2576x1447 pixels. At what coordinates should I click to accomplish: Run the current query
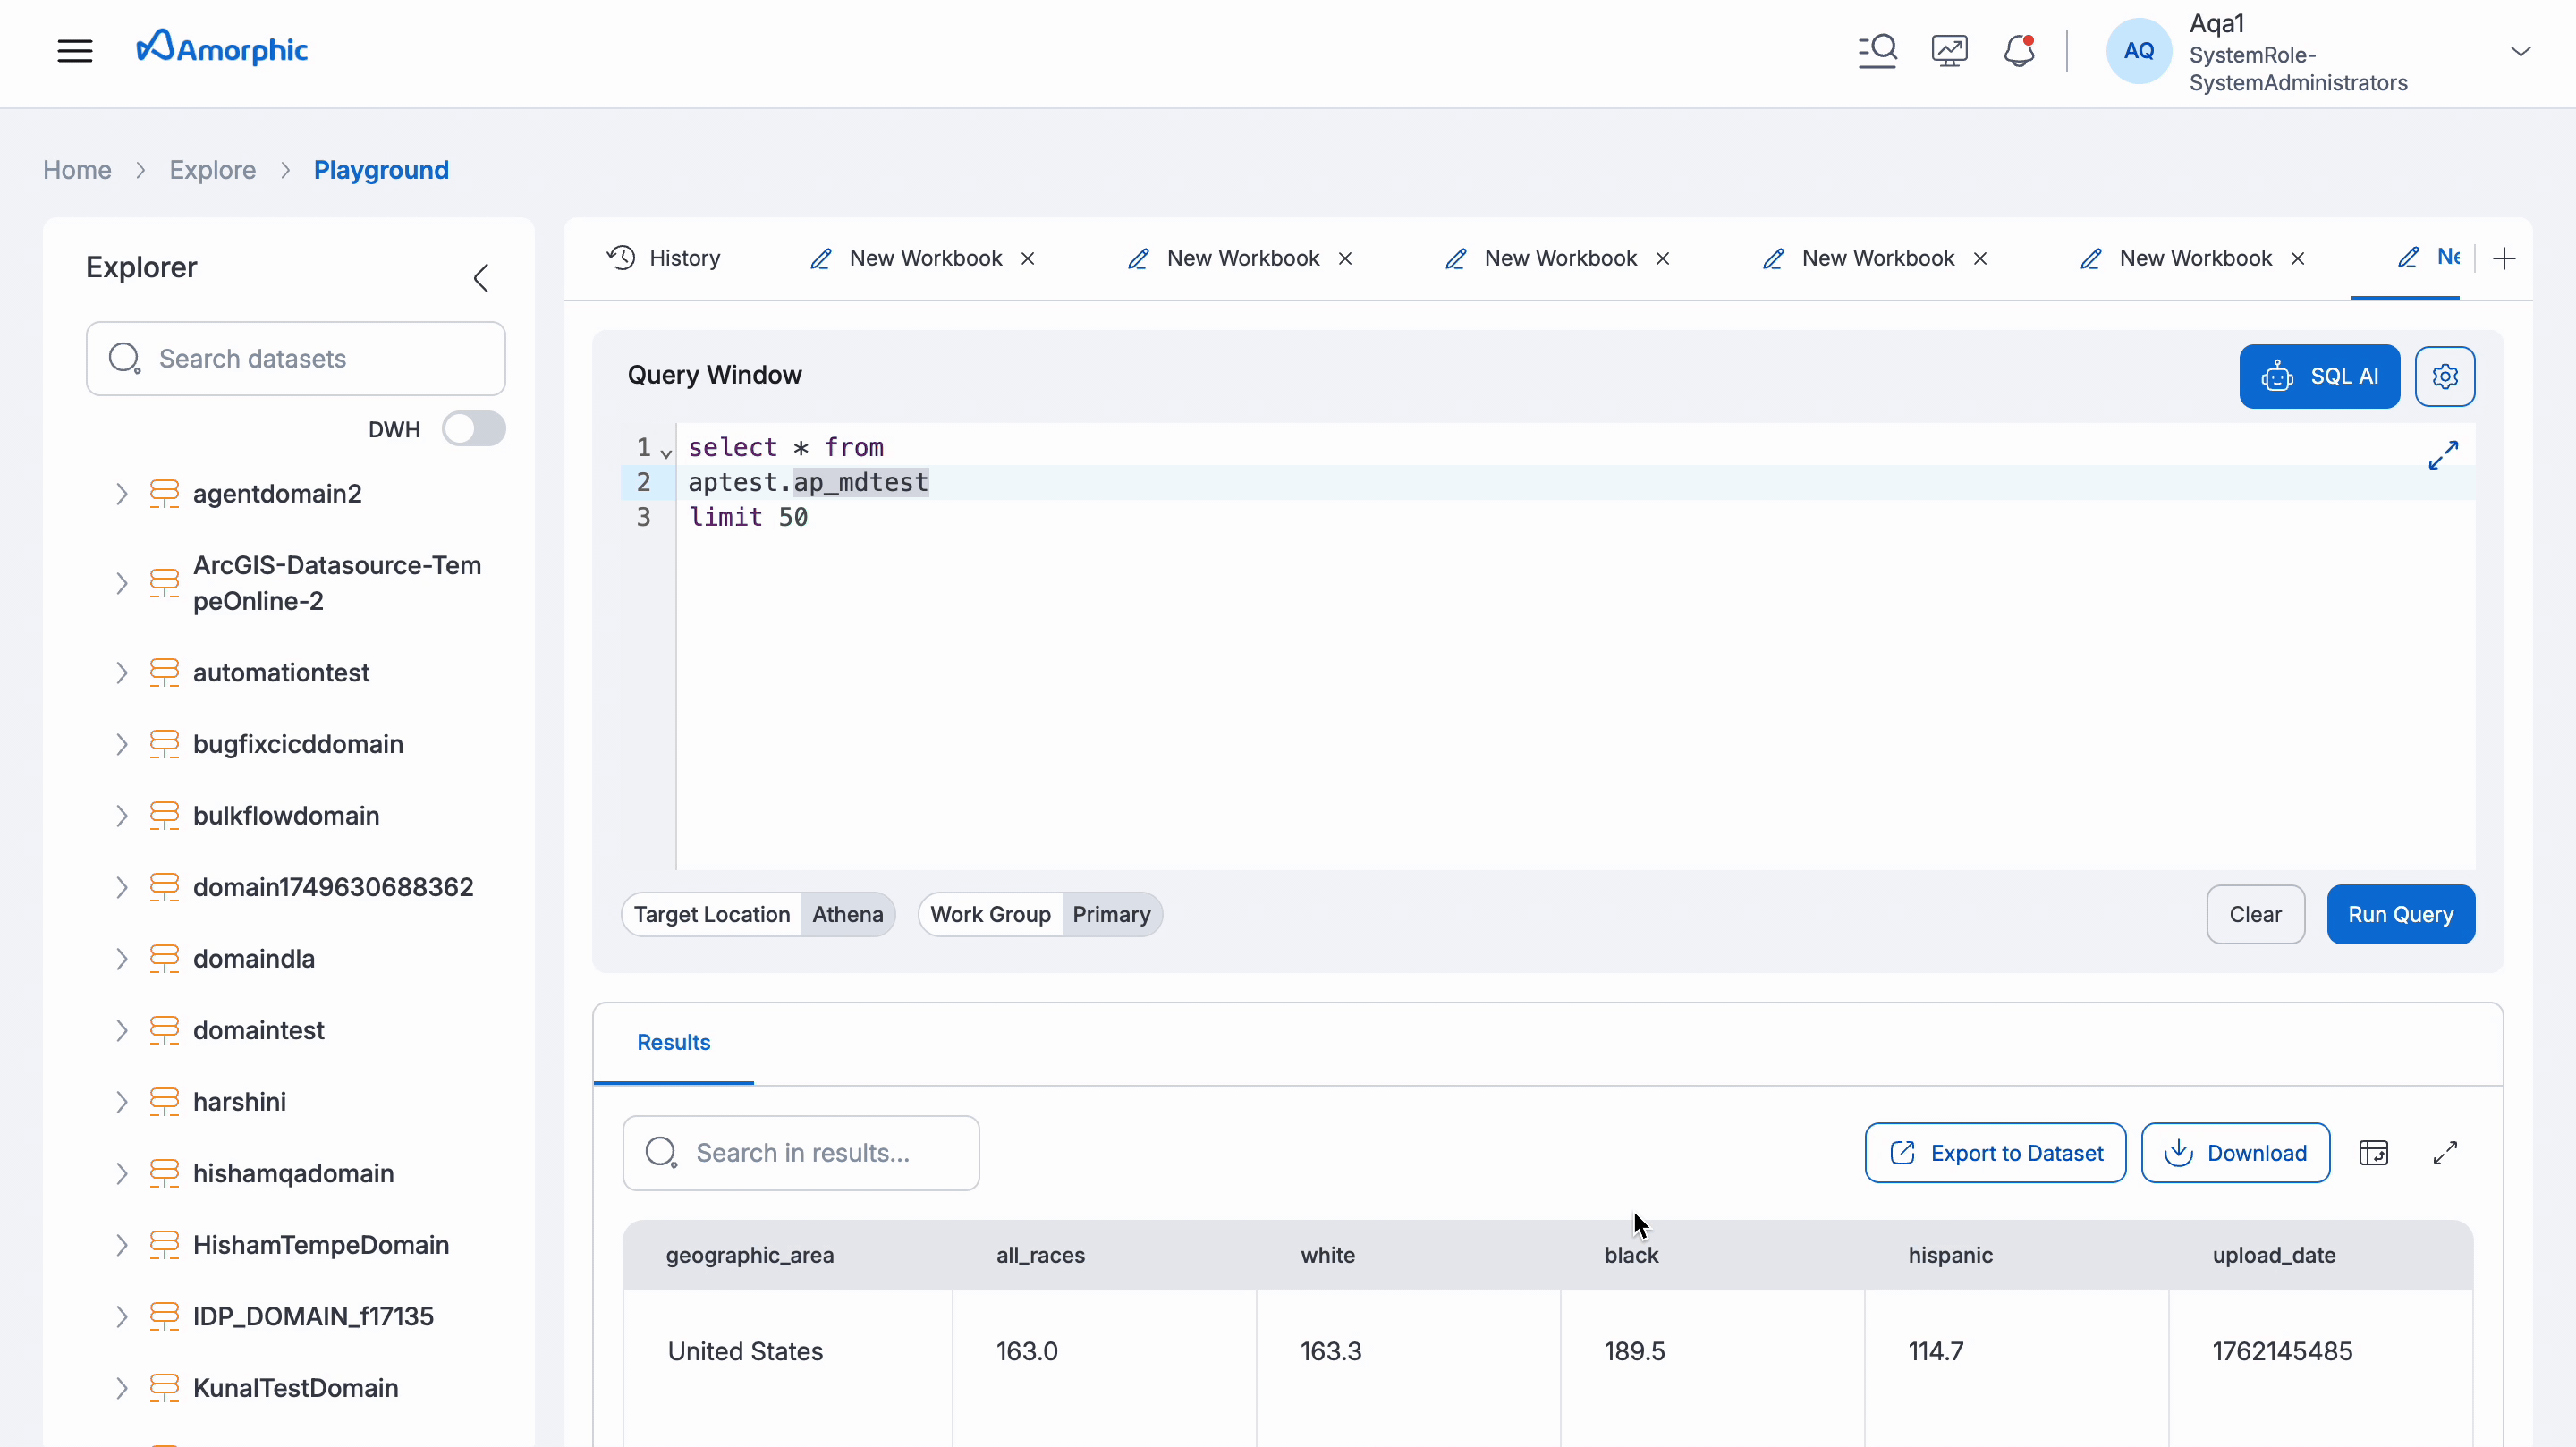click(x=2400, y=914)
